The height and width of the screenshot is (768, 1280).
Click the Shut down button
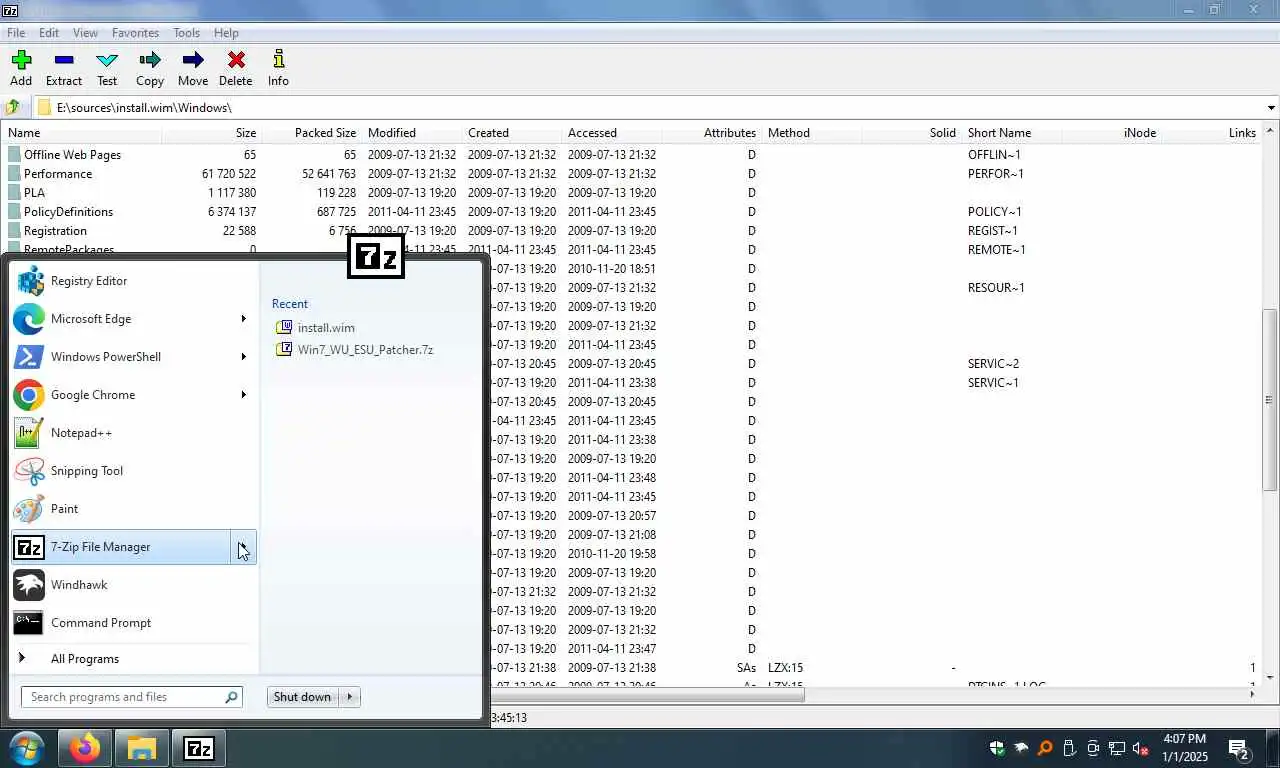click(302, 697)
